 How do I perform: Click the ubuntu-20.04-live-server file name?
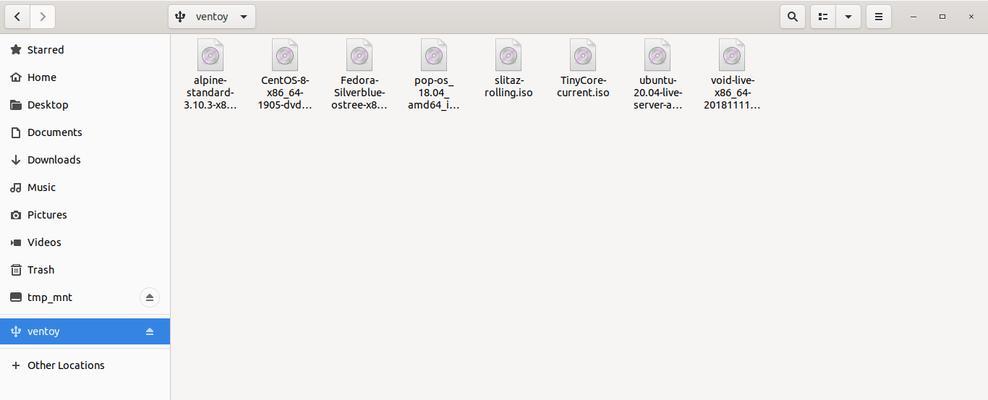click(657, 93)
